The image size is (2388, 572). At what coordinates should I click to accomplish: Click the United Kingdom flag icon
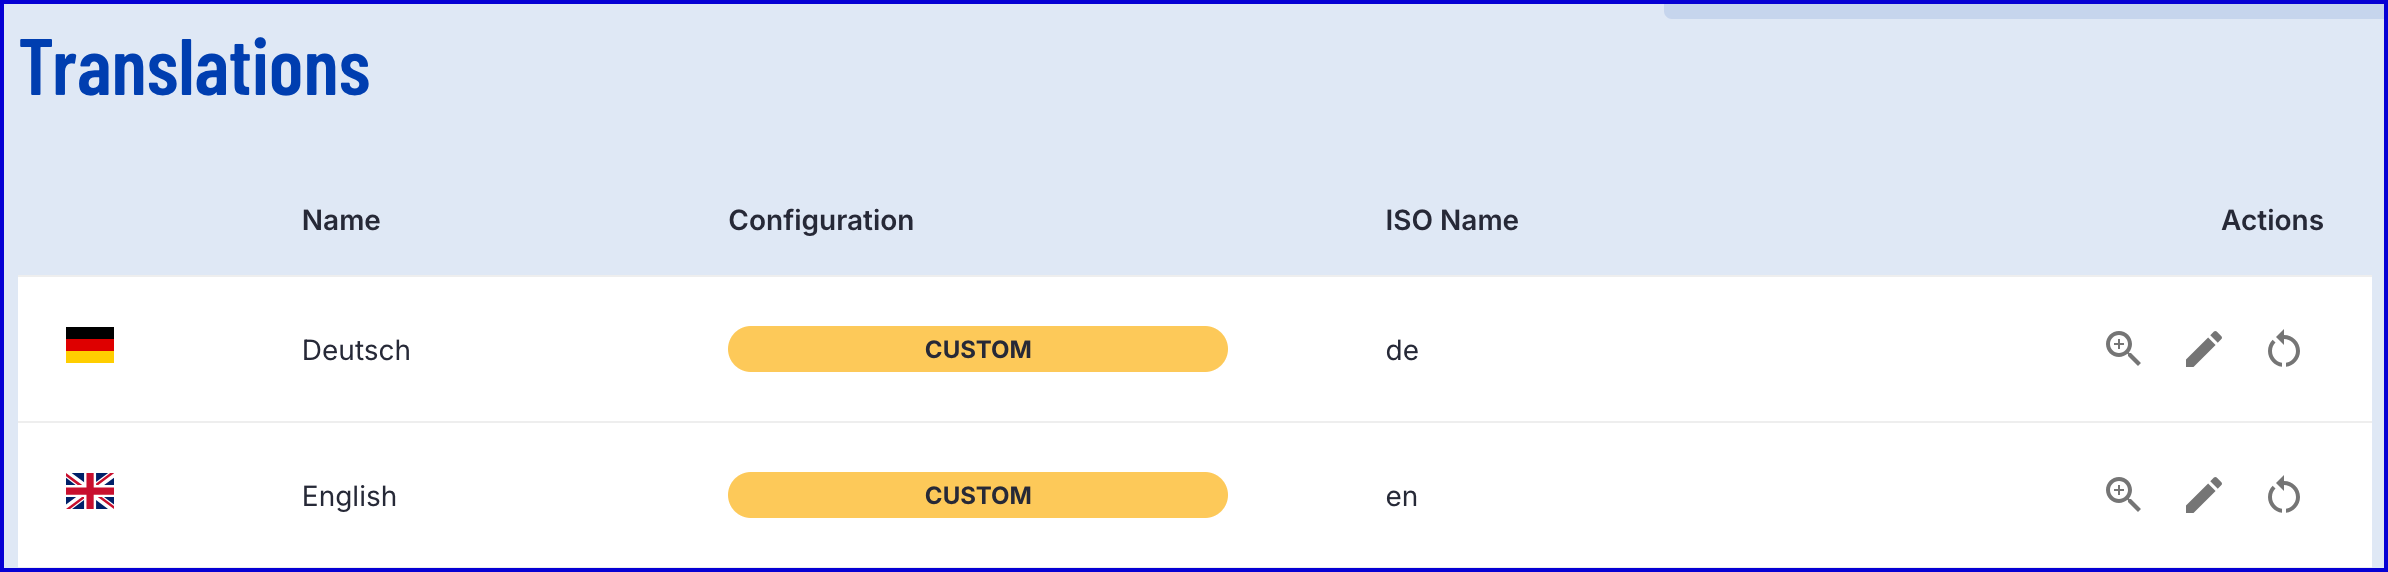(90, 491)
